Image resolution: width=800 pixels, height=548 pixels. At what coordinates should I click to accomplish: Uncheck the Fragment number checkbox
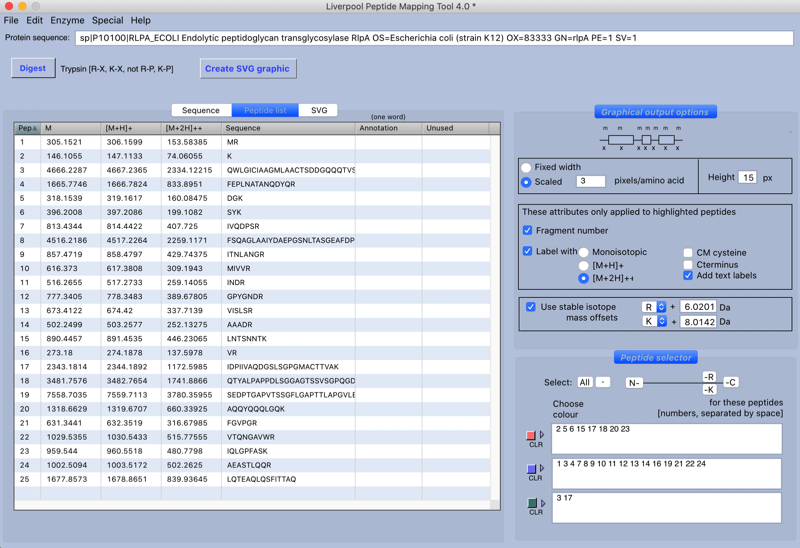[528, 230]
